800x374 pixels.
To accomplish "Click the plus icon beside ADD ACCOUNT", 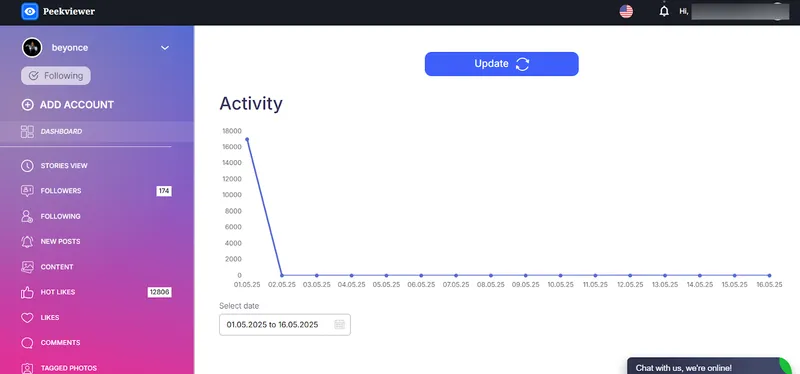I will coord(28,105).
